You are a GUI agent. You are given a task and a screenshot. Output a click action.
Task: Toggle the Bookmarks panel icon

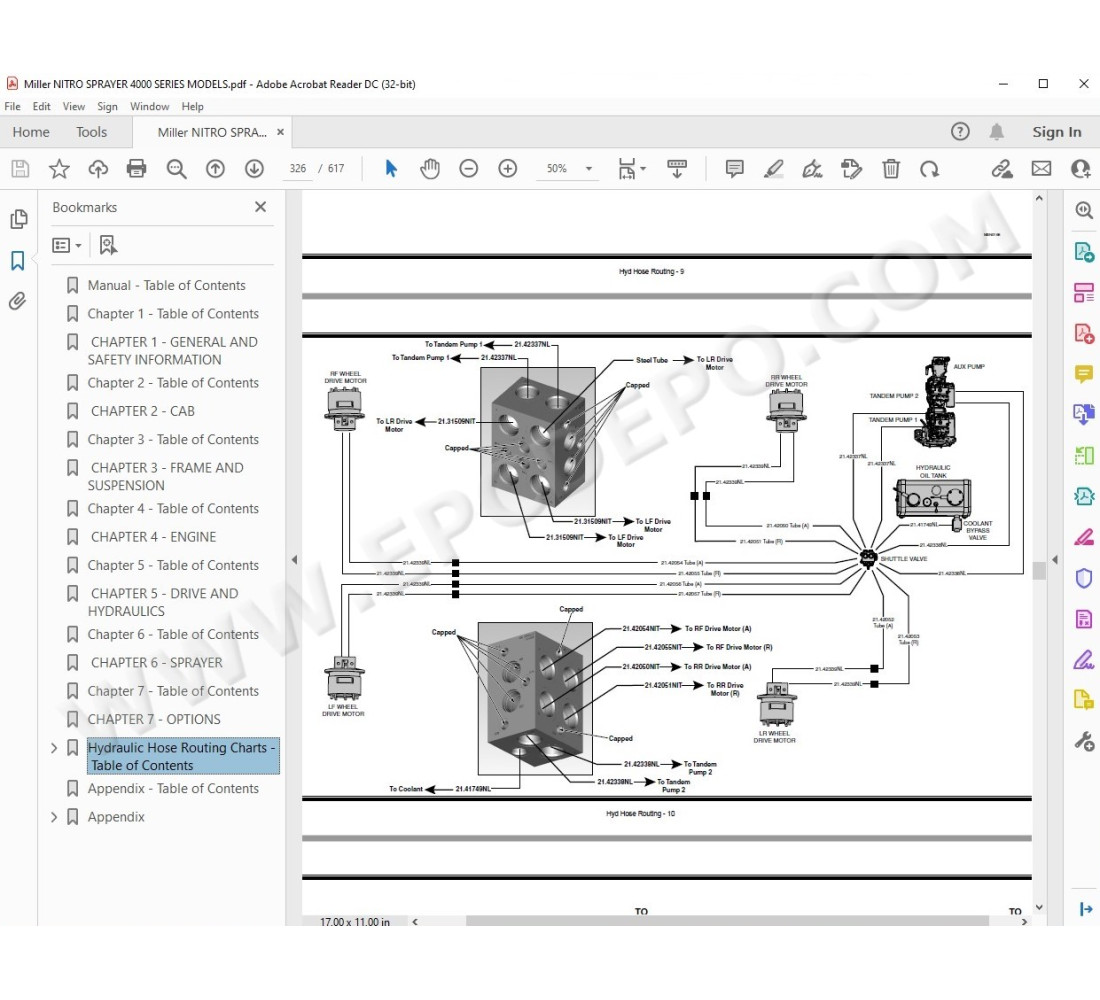[x=18, y=261]
